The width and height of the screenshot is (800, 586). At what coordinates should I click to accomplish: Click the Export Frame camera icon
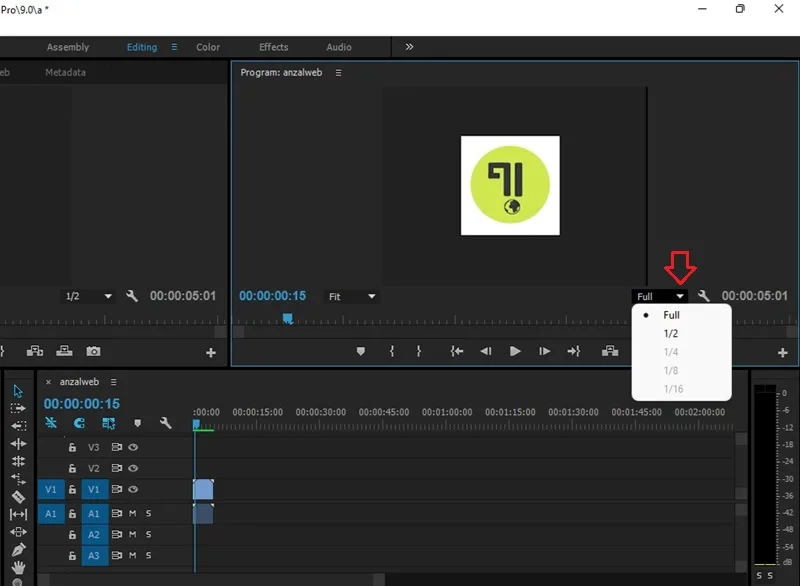coord(93,351)
